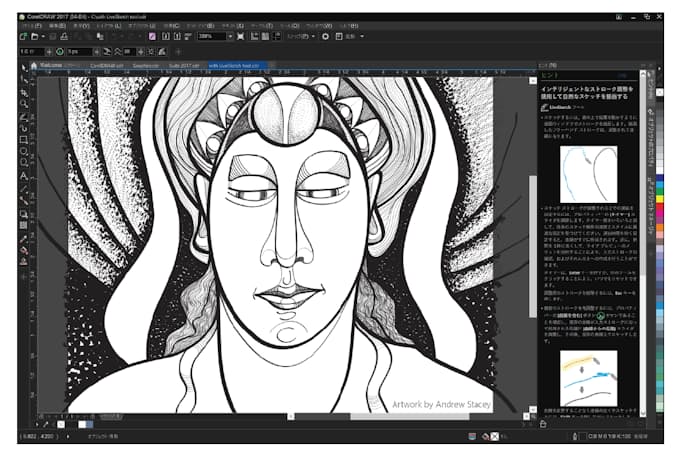Select the Color Eyedropper tool
Viewport: 680px width, 463px height.
24,238
